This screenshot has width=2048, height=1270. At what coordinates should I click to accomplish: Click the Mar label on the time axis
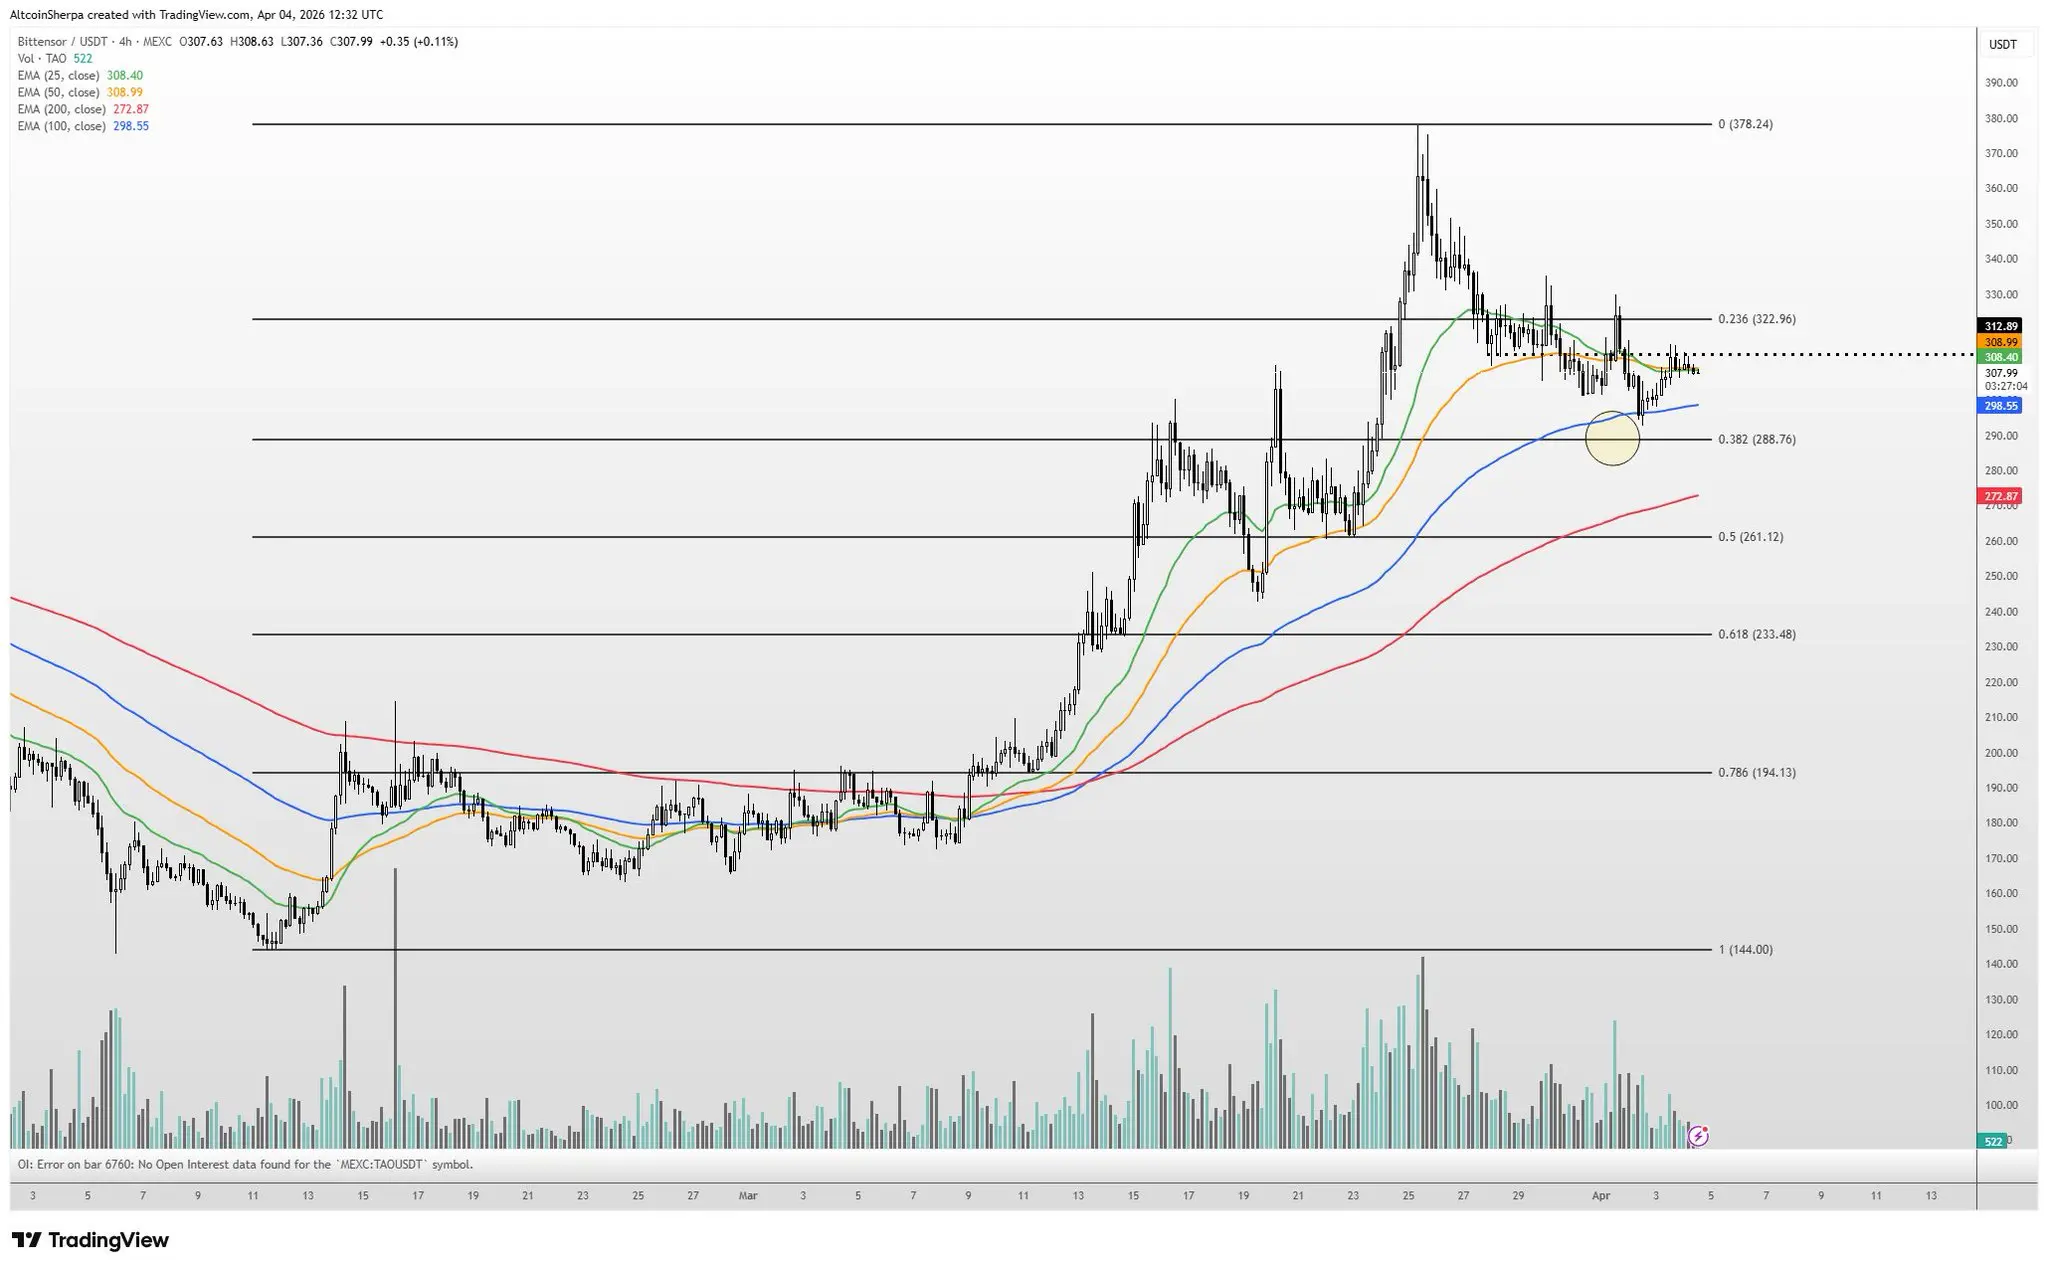click(747, 1195)
